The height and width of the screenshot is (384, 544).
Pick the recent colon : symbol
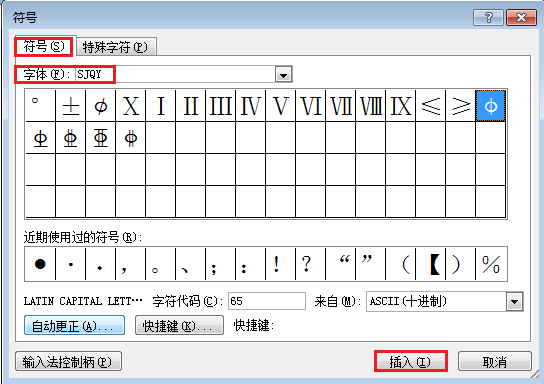(250, 264)
